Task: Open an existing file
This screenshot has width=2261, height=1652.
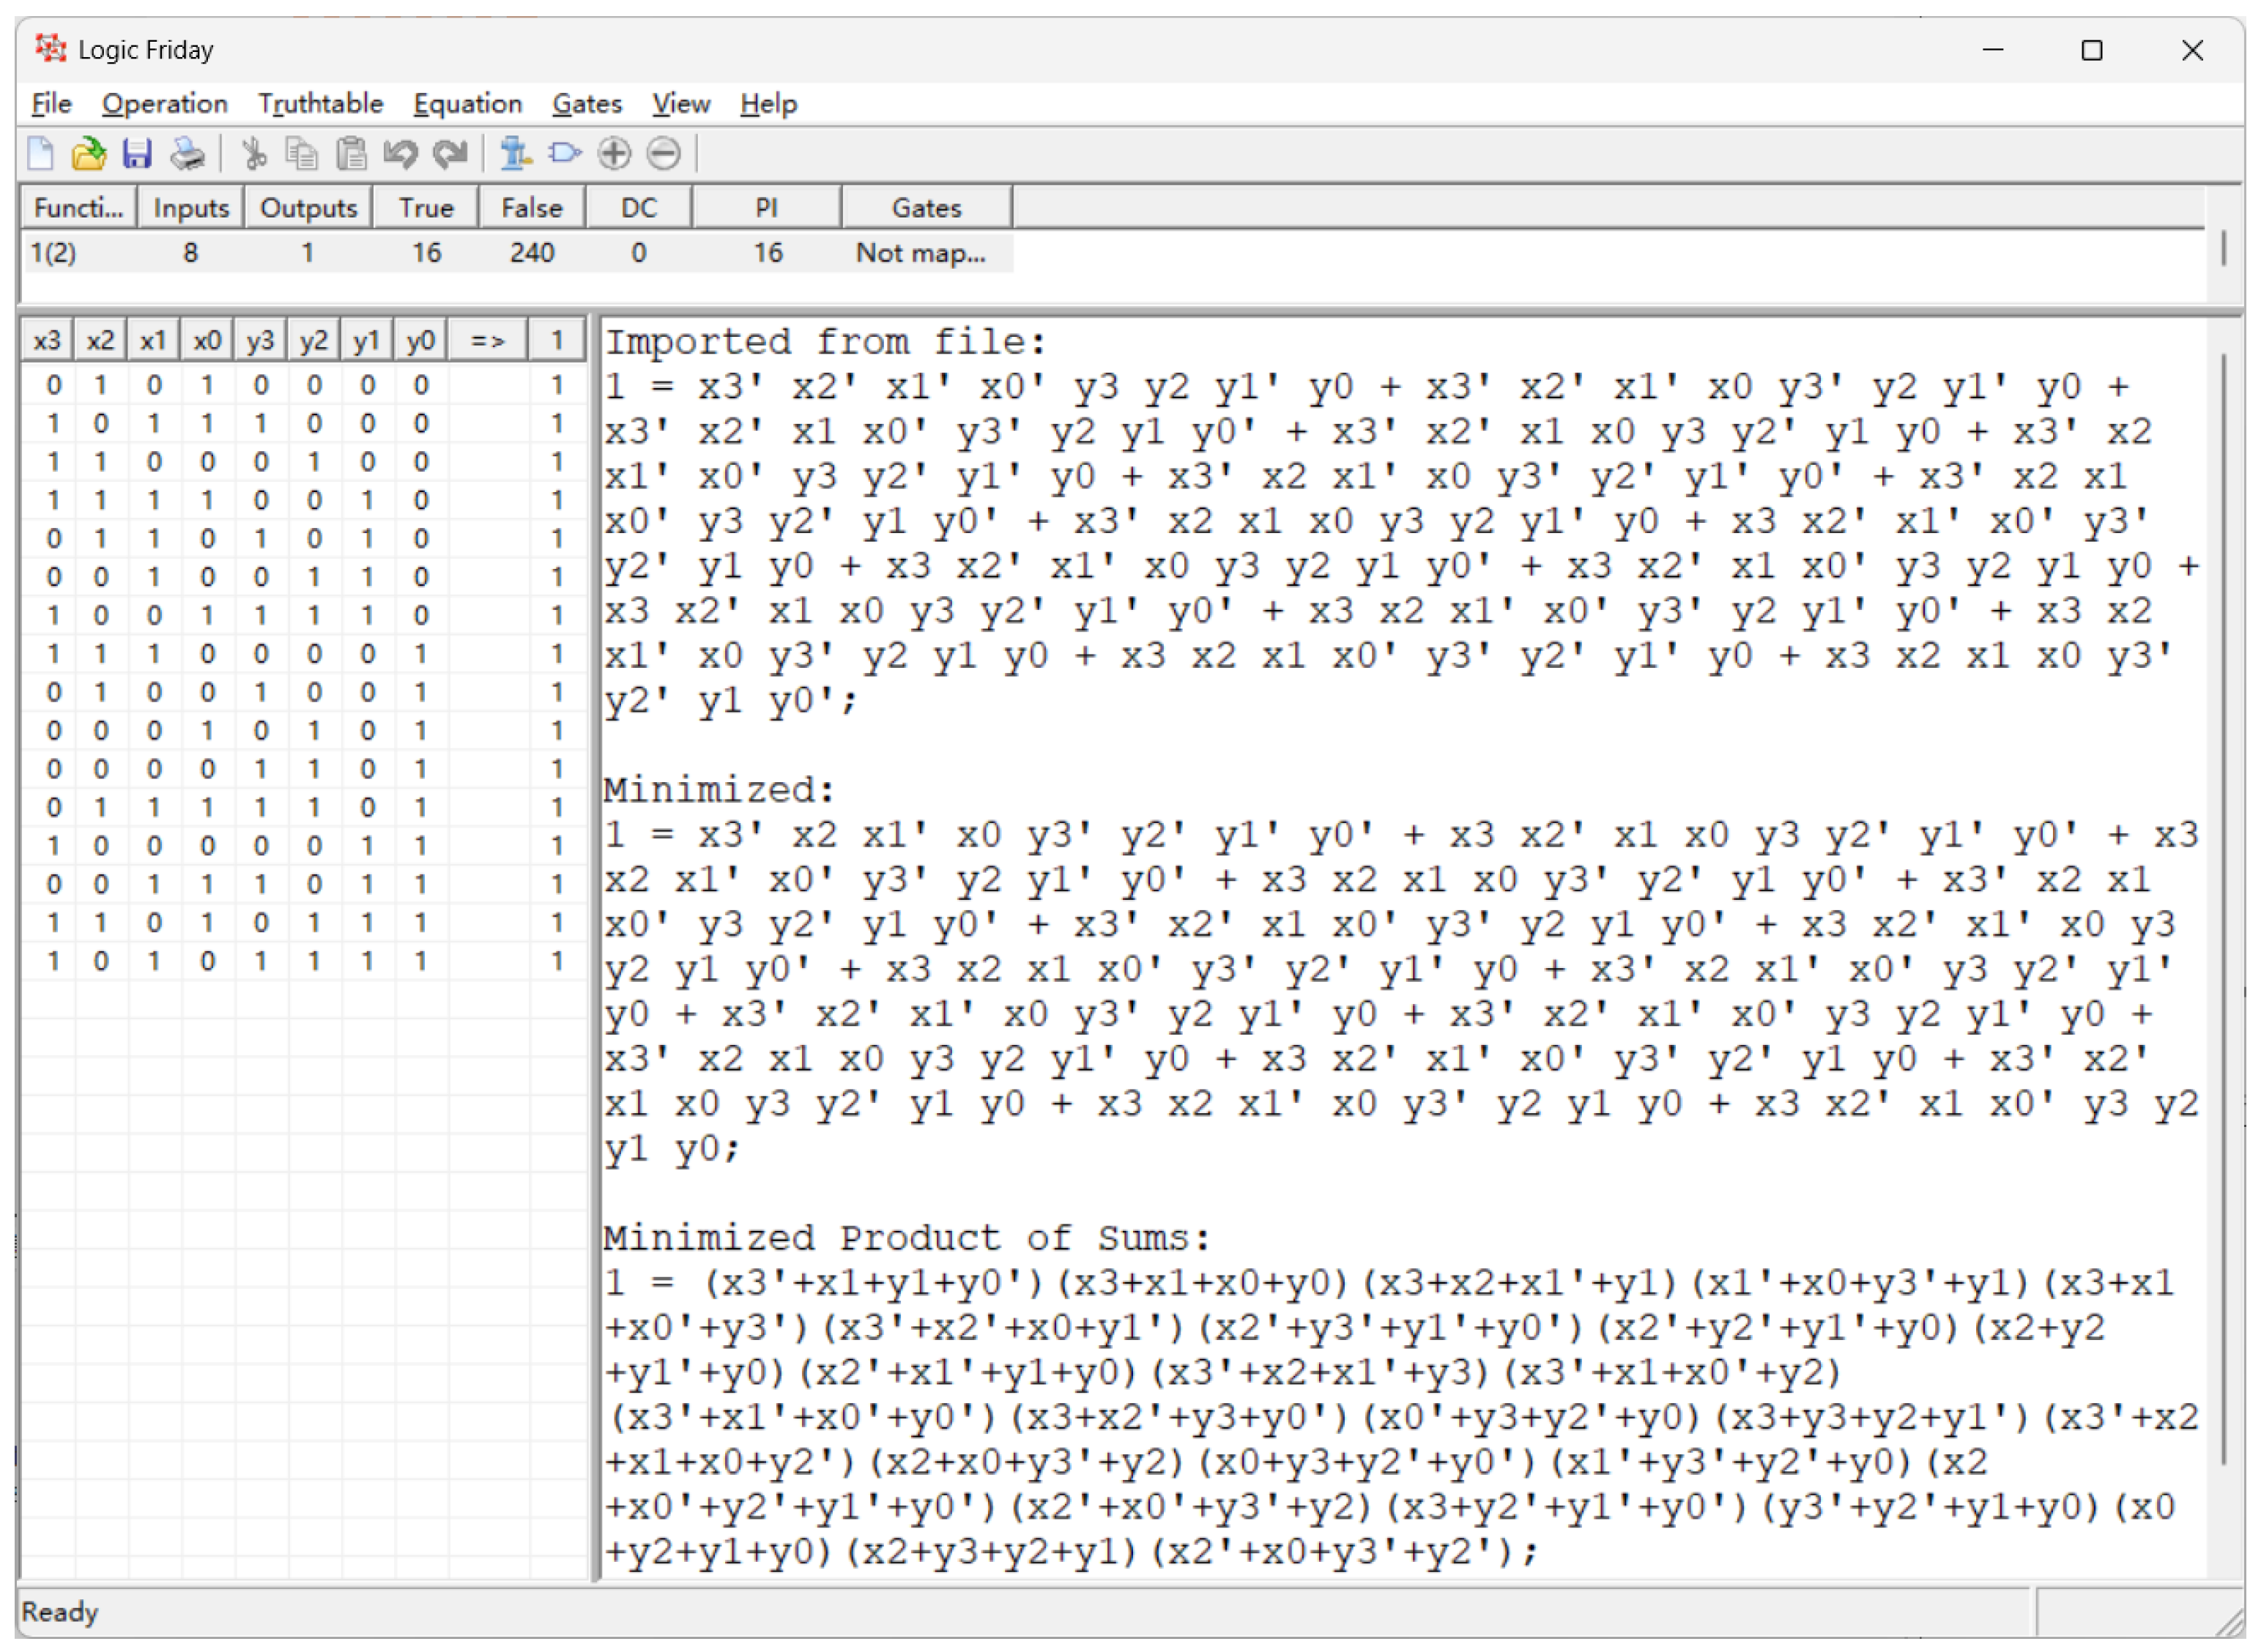Action: pos(88,154)
